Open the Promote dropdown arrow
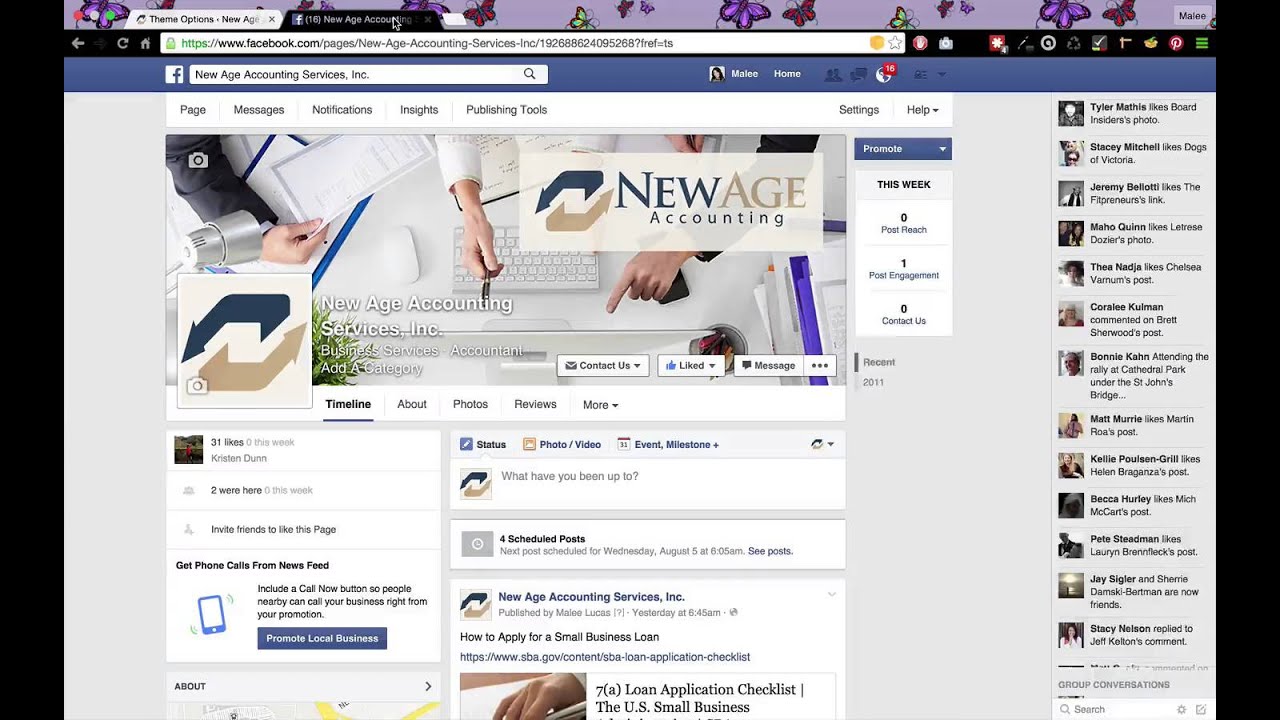Viewport: 1280px width, 720px height. pos(942,149)
